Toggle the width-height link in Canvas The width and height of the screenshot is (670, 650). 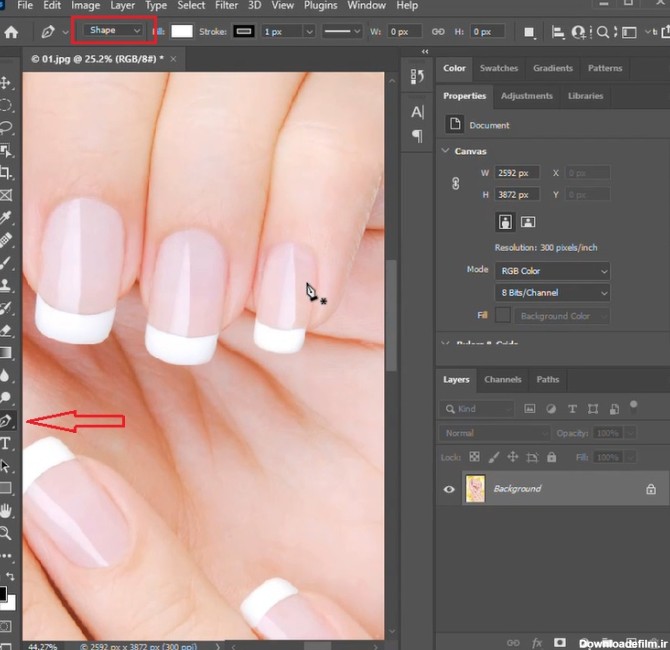pyautogui.click(x=455, y=183)
